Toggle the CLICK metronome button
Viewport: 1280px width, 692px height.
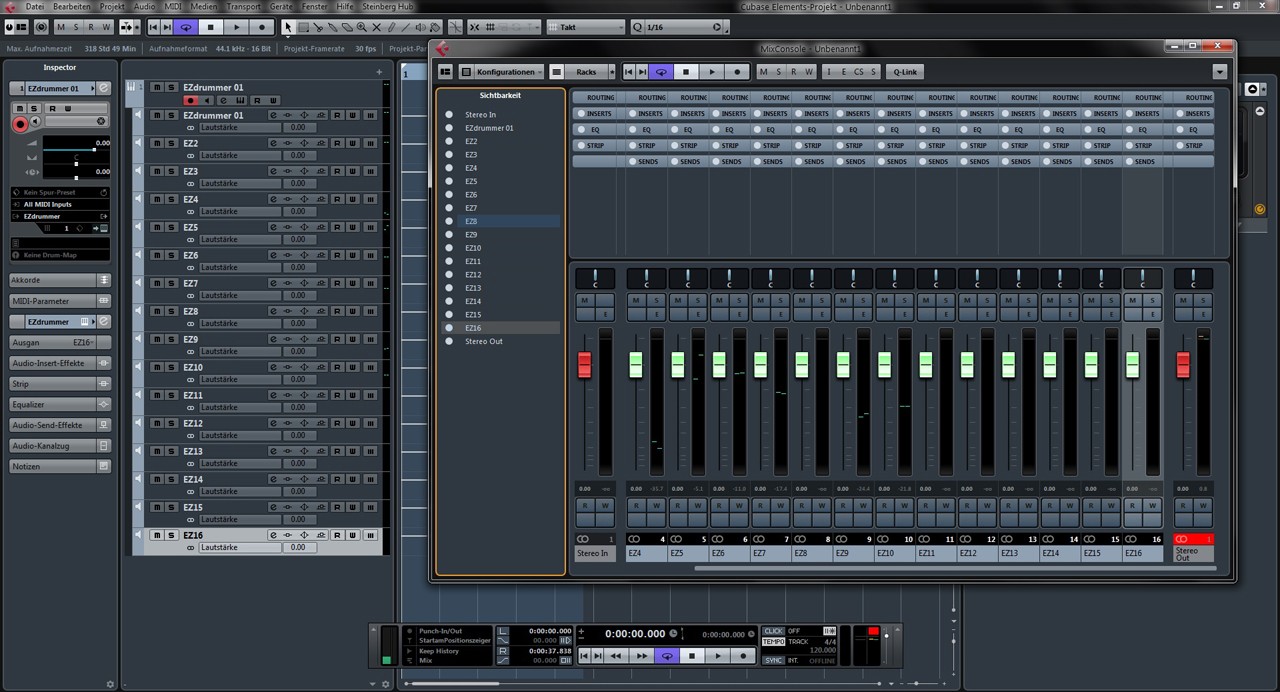point(773,631)
